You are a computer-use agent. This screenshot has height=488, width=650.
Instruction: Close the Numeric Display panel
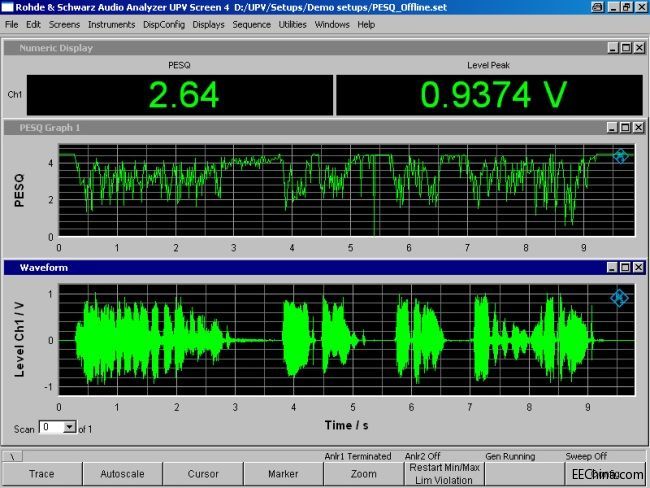click(640, 48)
